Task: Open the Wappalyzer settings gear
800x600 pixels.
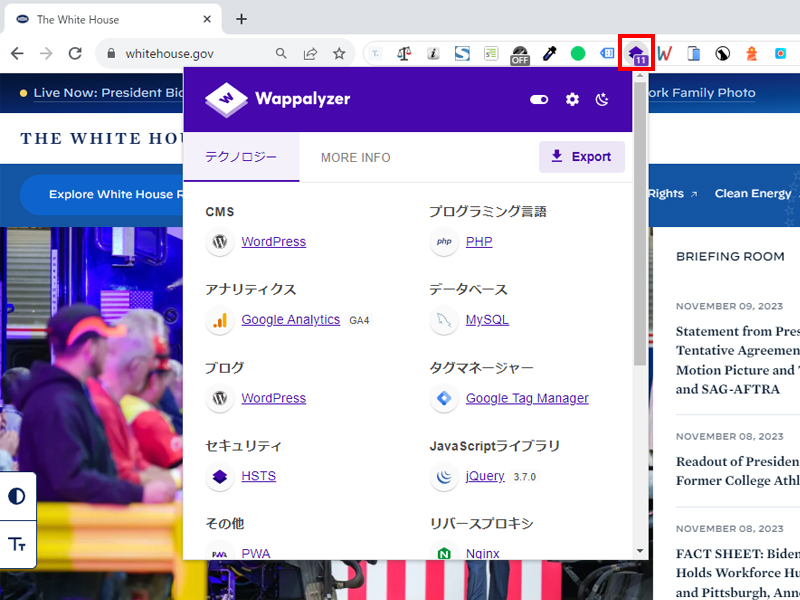Action: 572,99
